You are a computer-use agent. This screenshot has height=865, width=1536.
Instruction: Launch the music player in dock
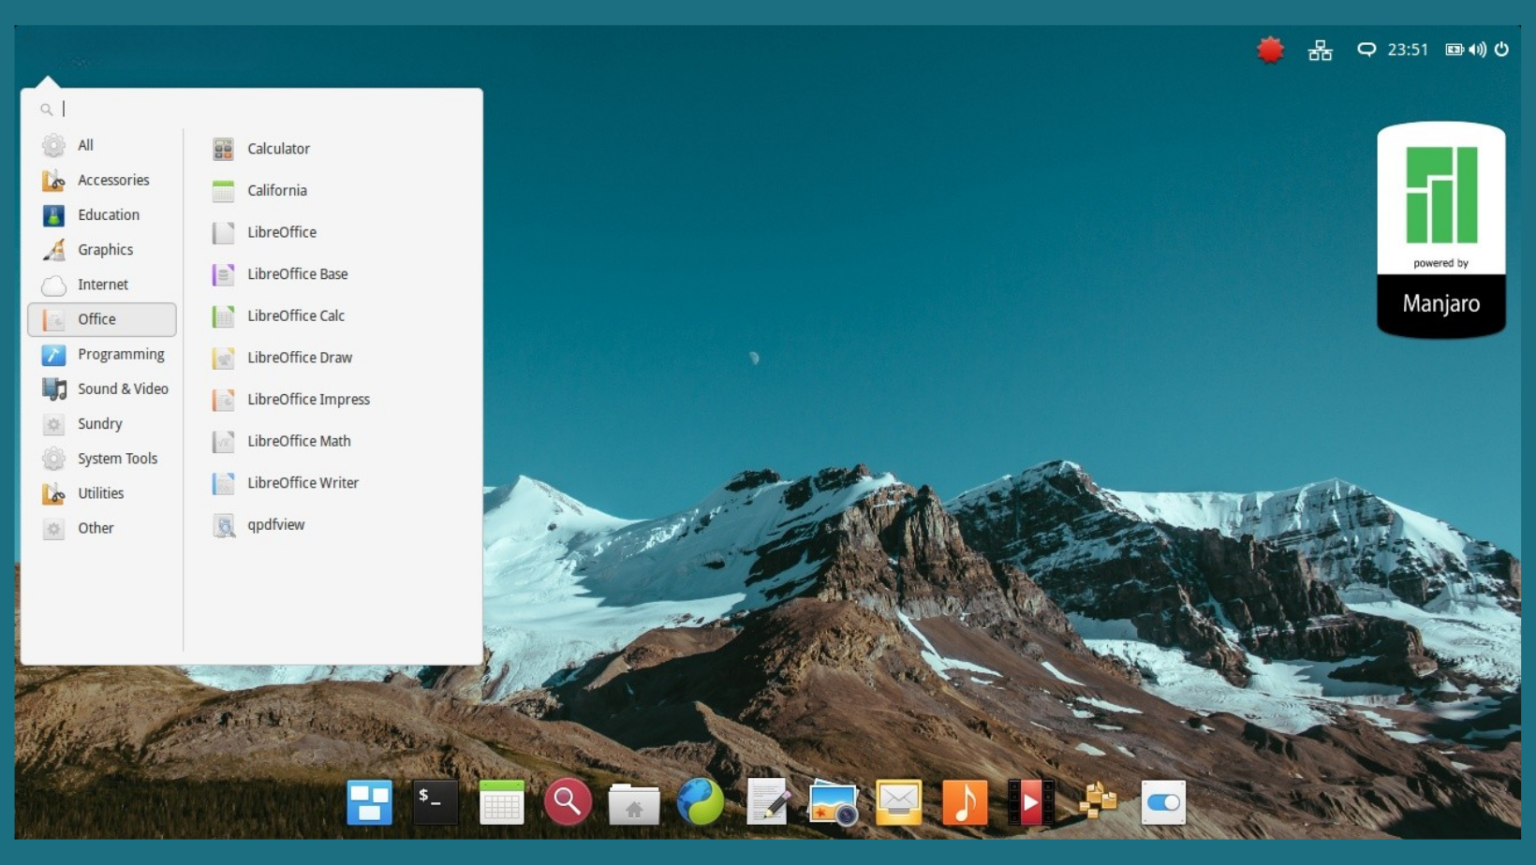[964, 802]
